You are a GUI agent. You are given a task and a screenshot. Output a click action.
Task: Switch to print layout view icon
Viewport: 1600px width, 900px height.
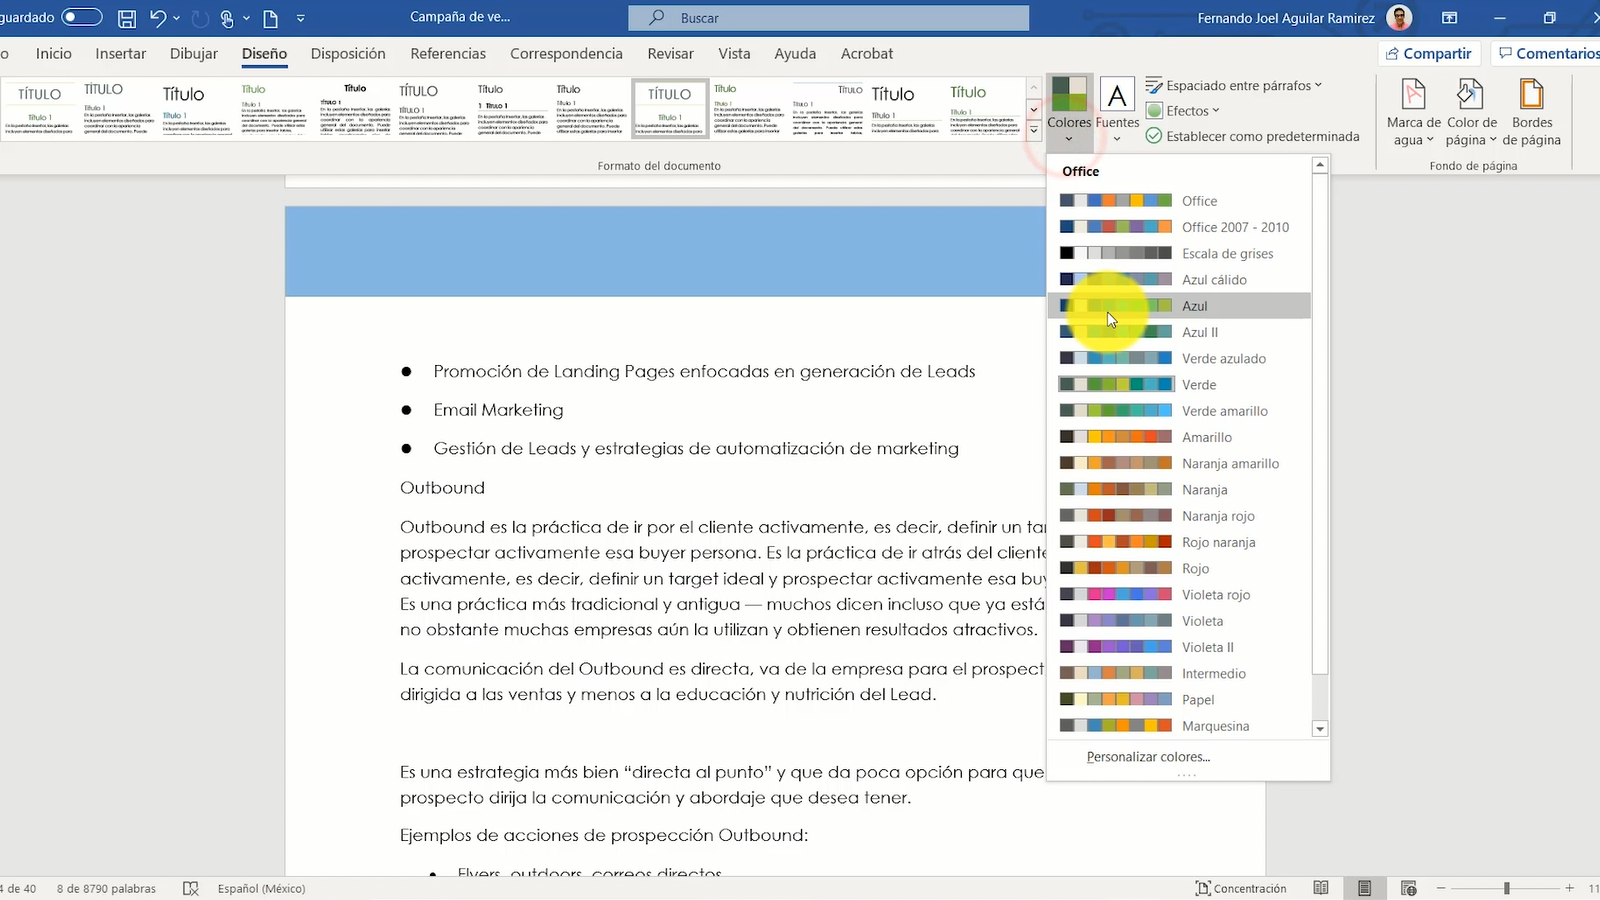(1364, 888)
